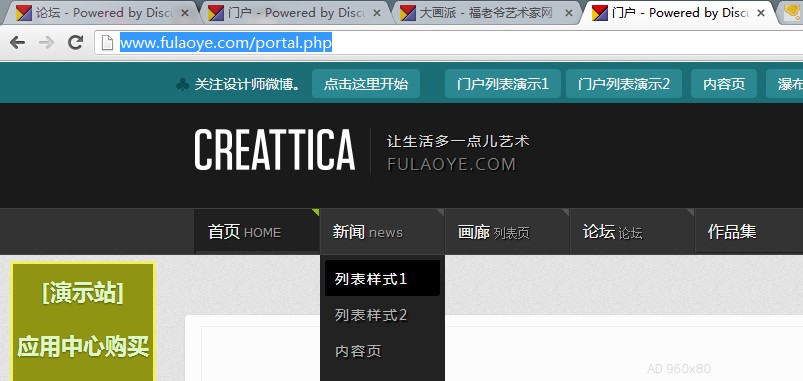Close the active 门户 tab

tap(761, 13)
